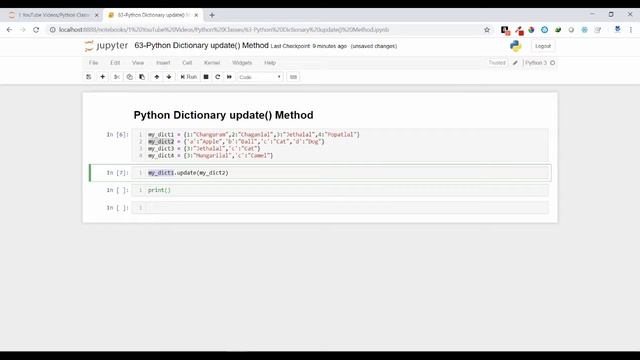Image resolution: width=640 pixels, height=360 pixels.
Task: Restart kernel and run all cells icon
Action: pyautogui.click(x=229, y=77)
